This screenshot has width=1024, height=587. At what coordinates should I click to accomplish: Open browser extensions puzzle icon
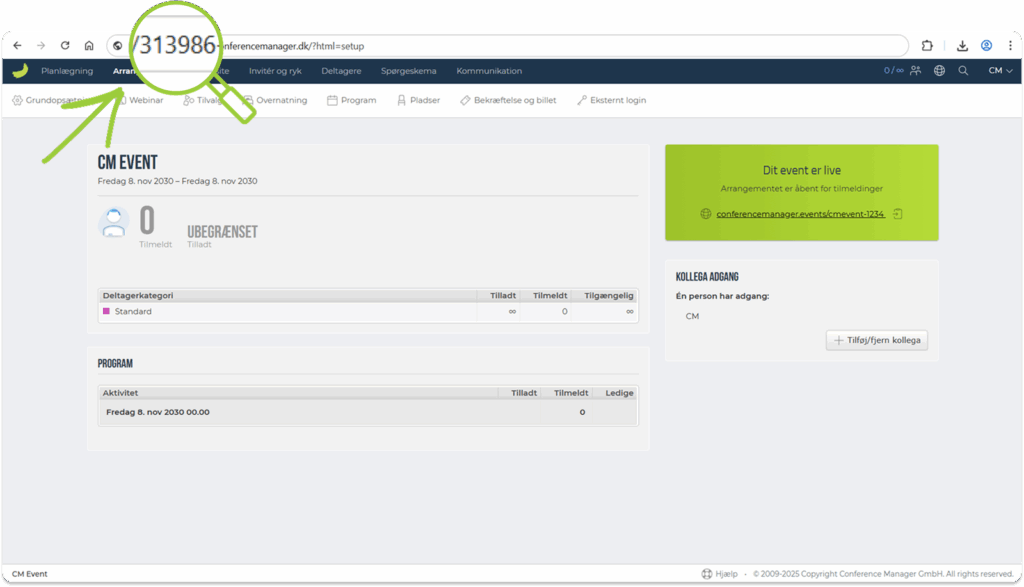tap(927, 46)
